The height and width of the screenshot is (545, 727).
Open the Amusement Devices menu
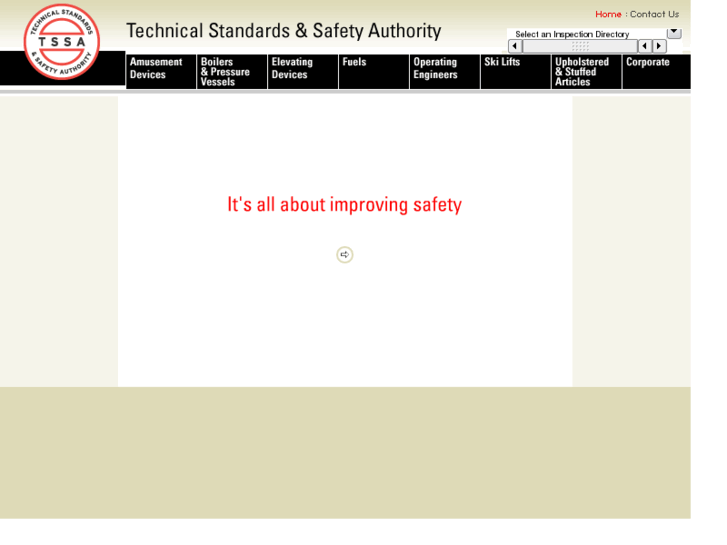(161, 71)
